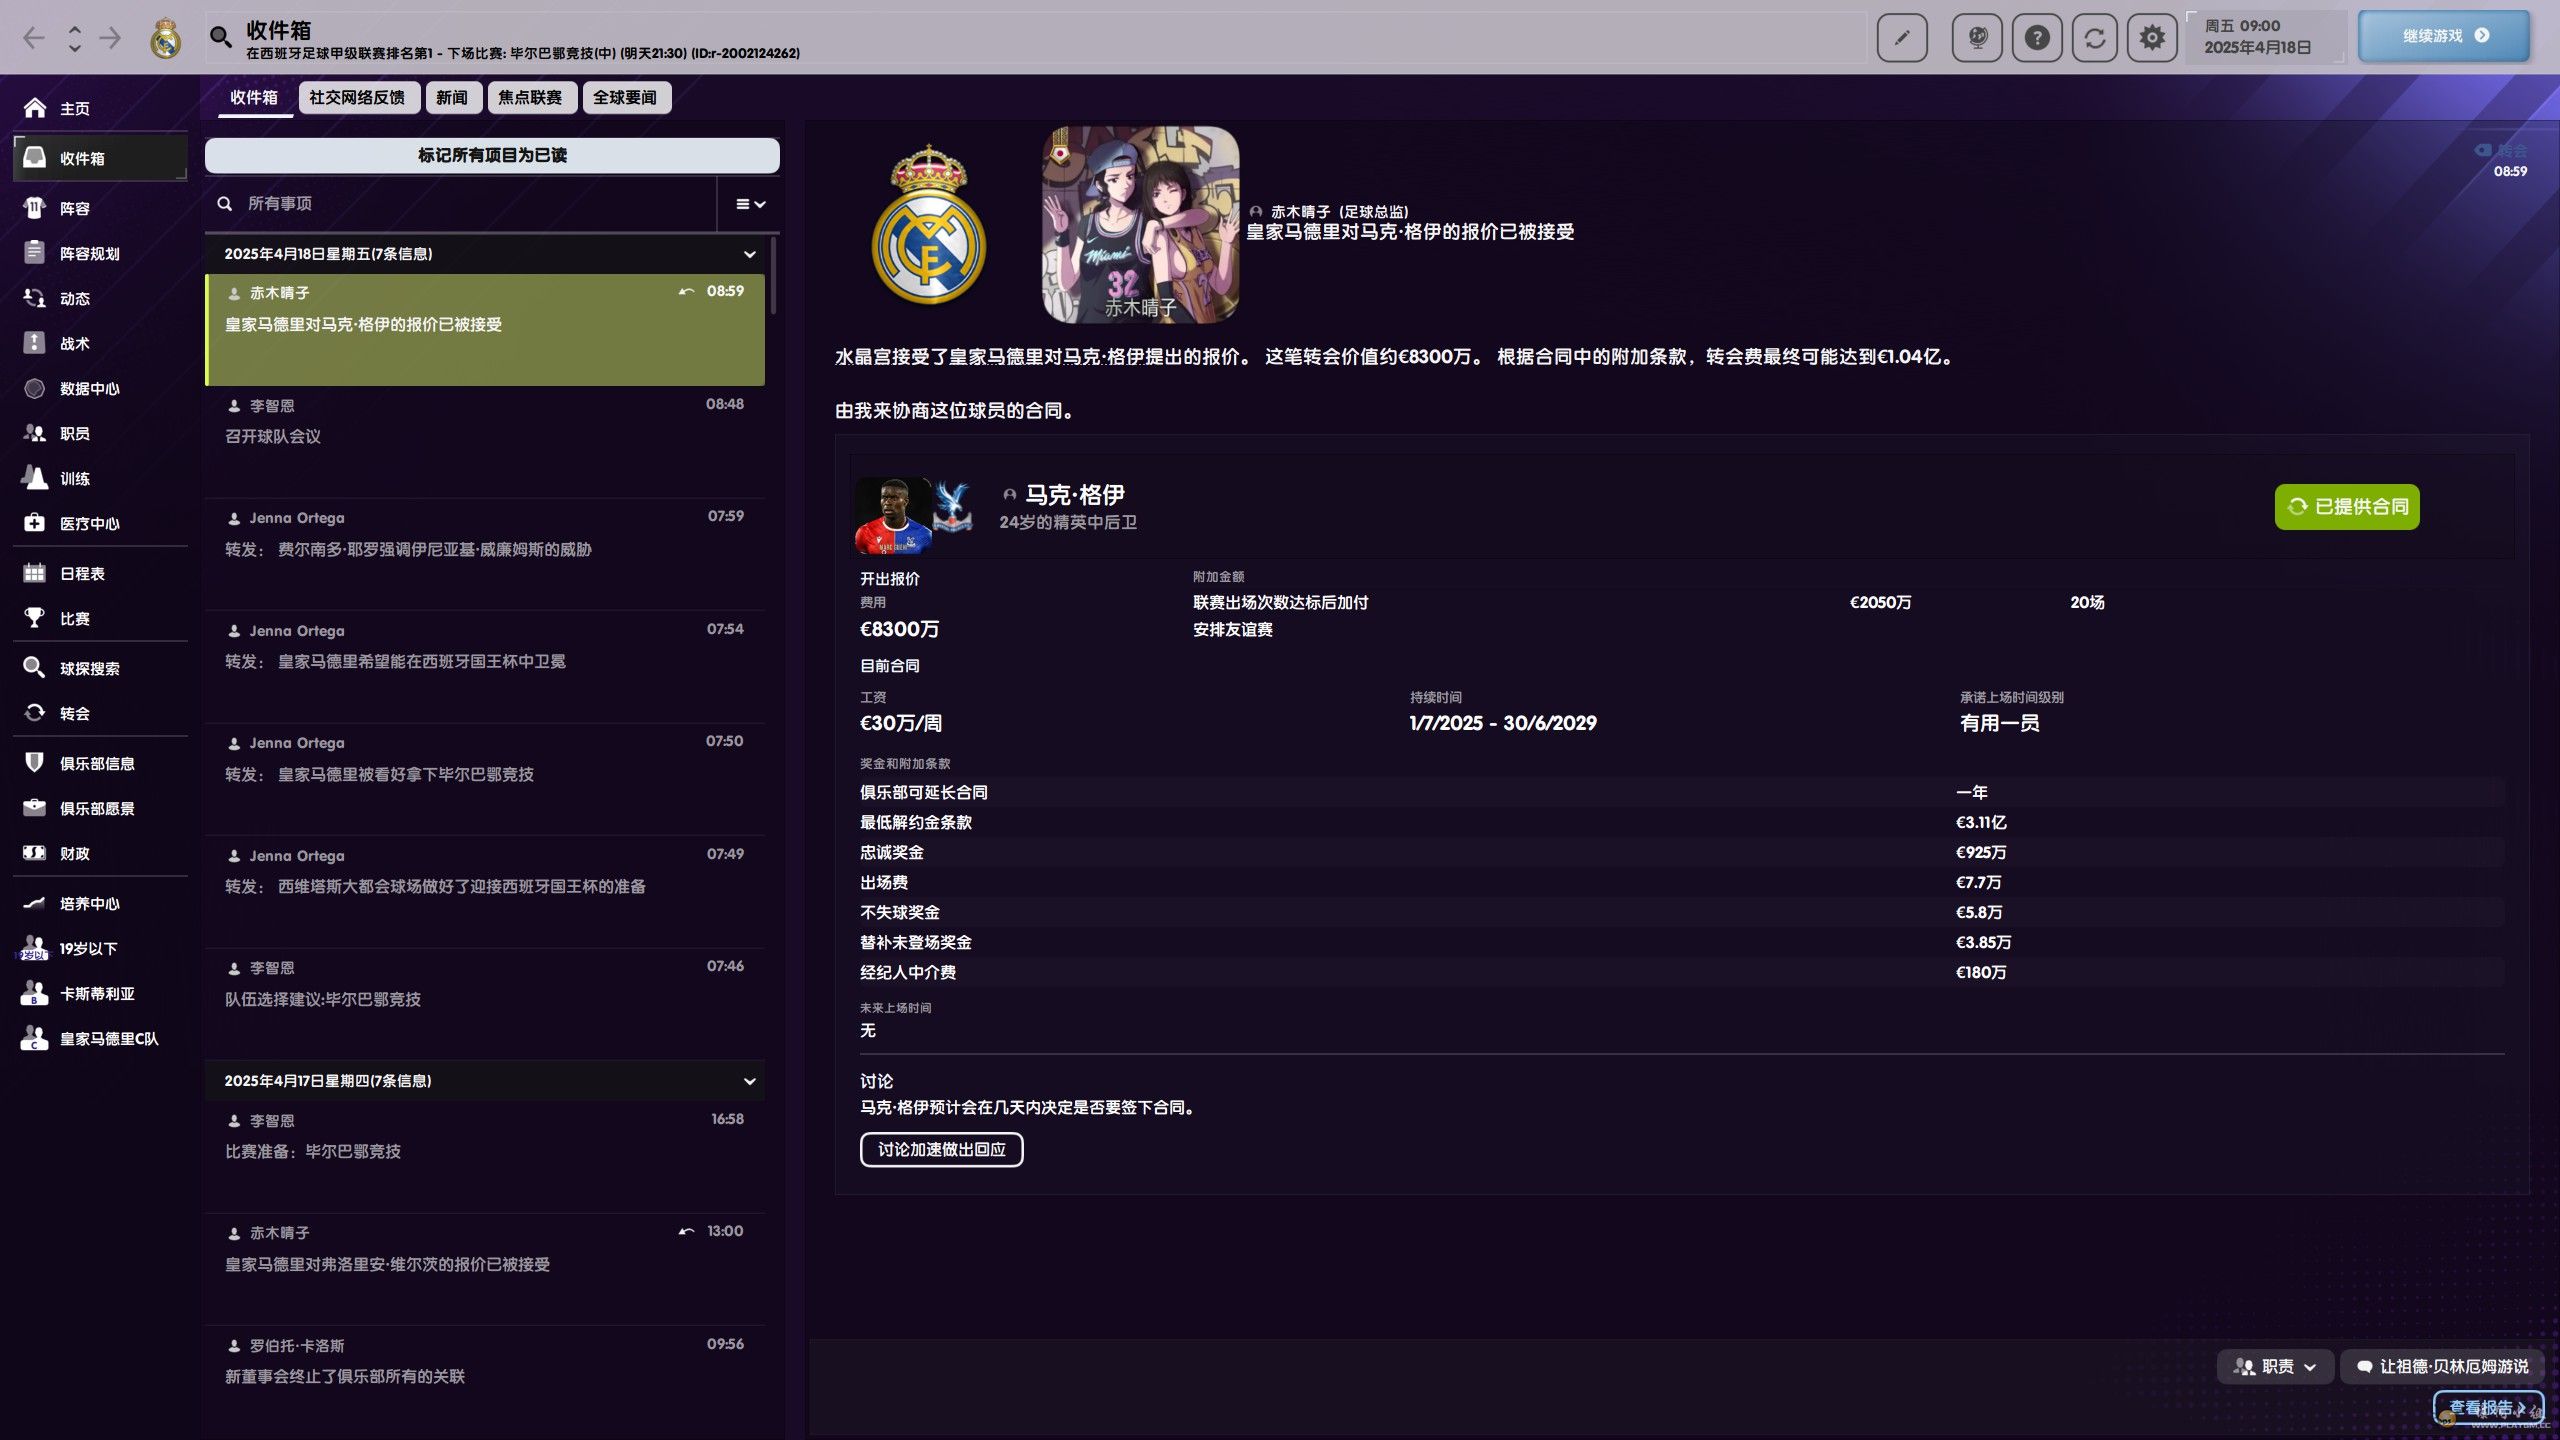Click 让祖德·贝林厄姆游说 button
Screen dimensions: 2560x1440
pyautogui.click(x=2441, y=1366)
